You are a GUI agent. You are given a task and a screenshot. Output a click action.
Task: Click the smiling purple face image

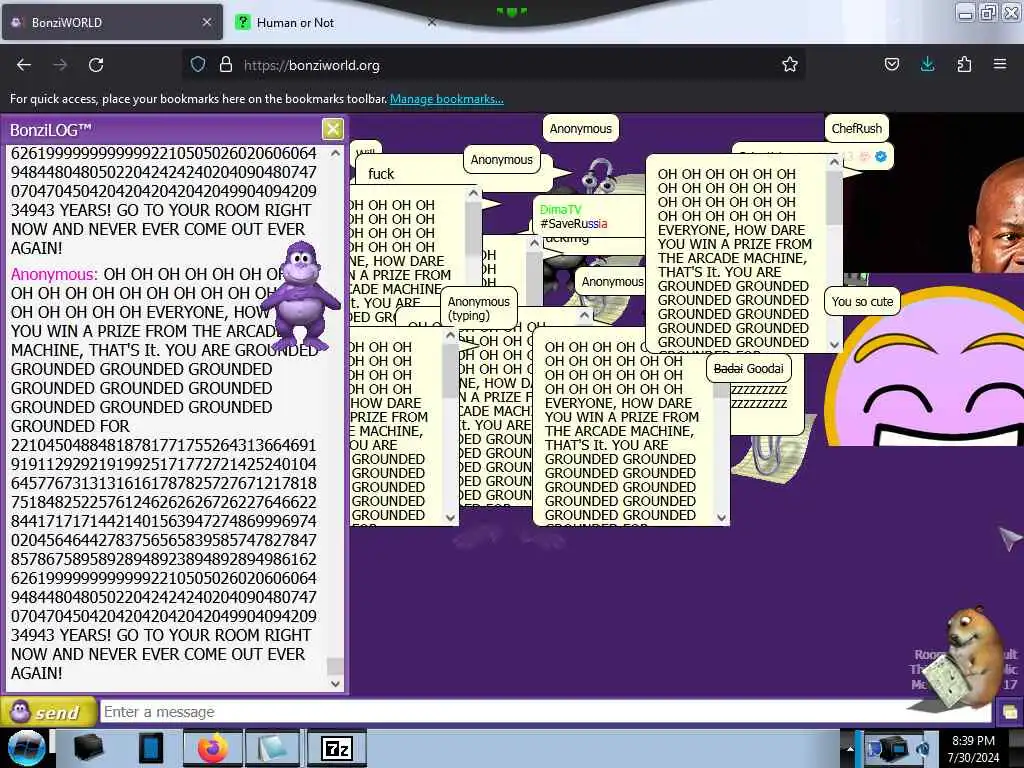pyautogui.click(x=924, y=367)
